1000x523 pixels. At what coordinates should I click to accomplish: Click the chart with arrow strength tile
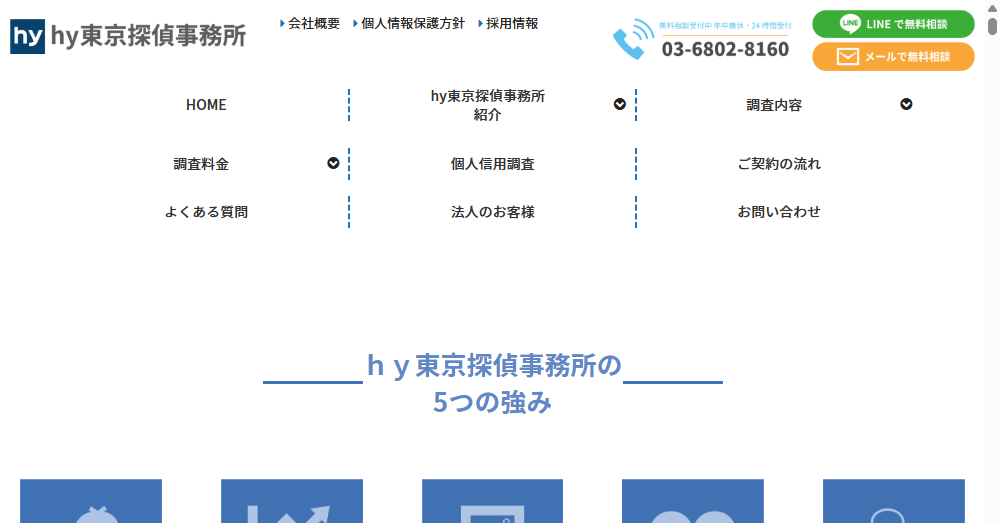click(x=291, y=502)
